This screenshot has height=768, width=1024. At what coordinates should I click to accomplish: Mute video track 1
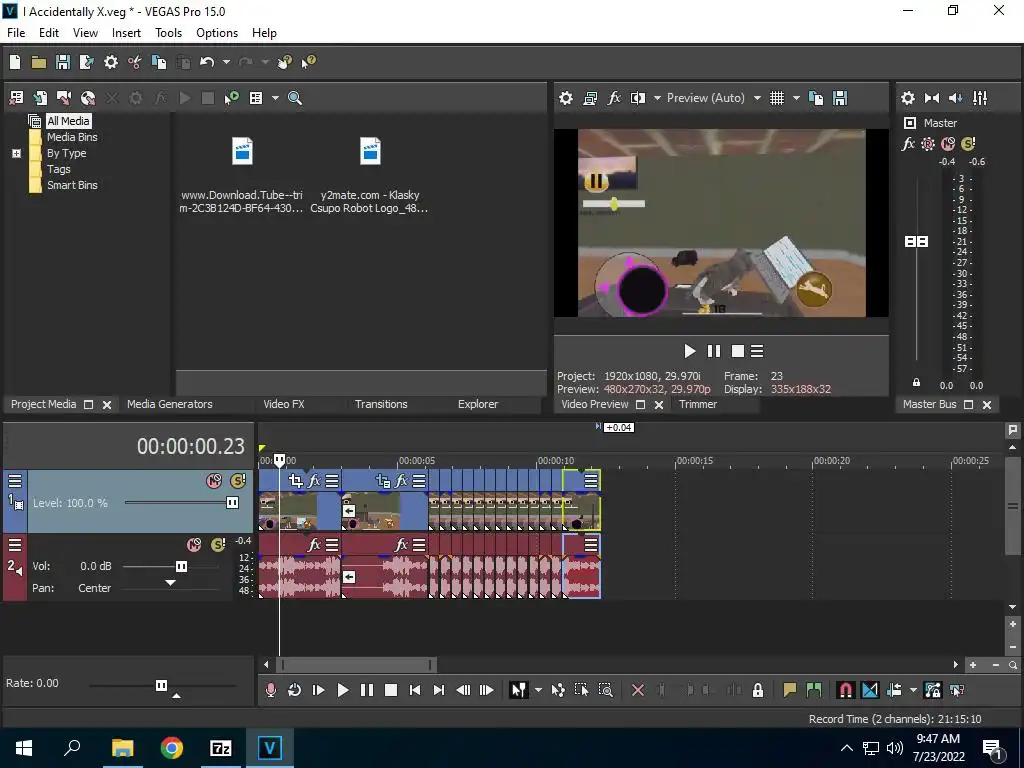[x=214, y=481]
